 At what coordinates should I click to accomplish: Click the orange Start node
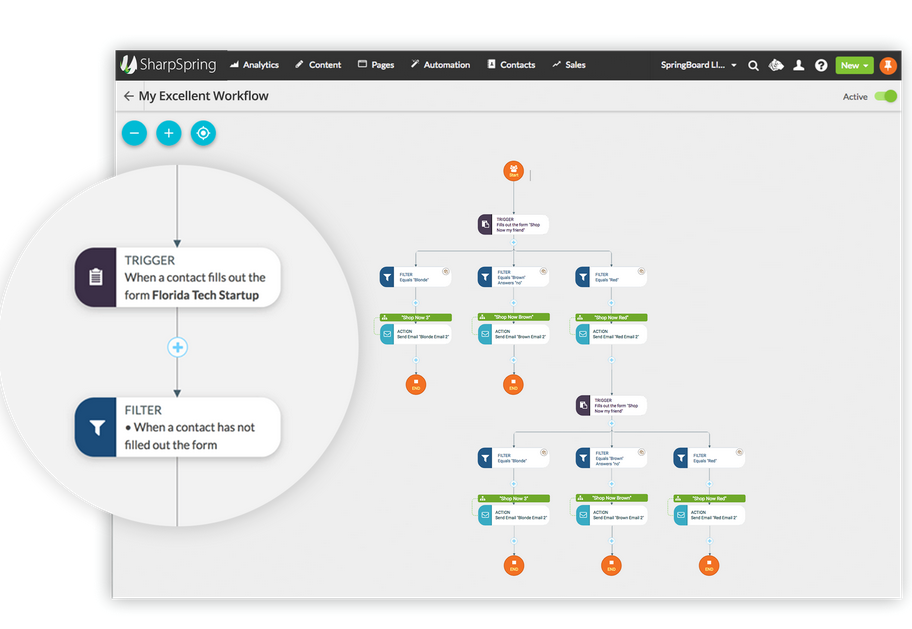click(x=513, y=171)
